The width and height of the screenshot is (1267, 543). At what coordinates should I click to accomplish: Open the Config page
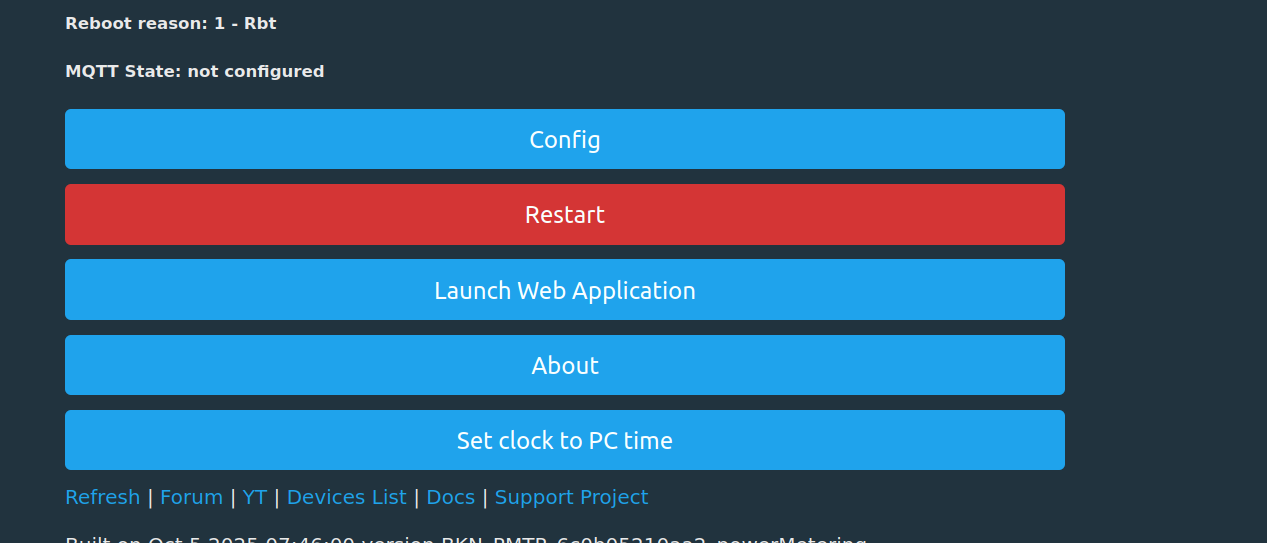click(x=565, y=139)
